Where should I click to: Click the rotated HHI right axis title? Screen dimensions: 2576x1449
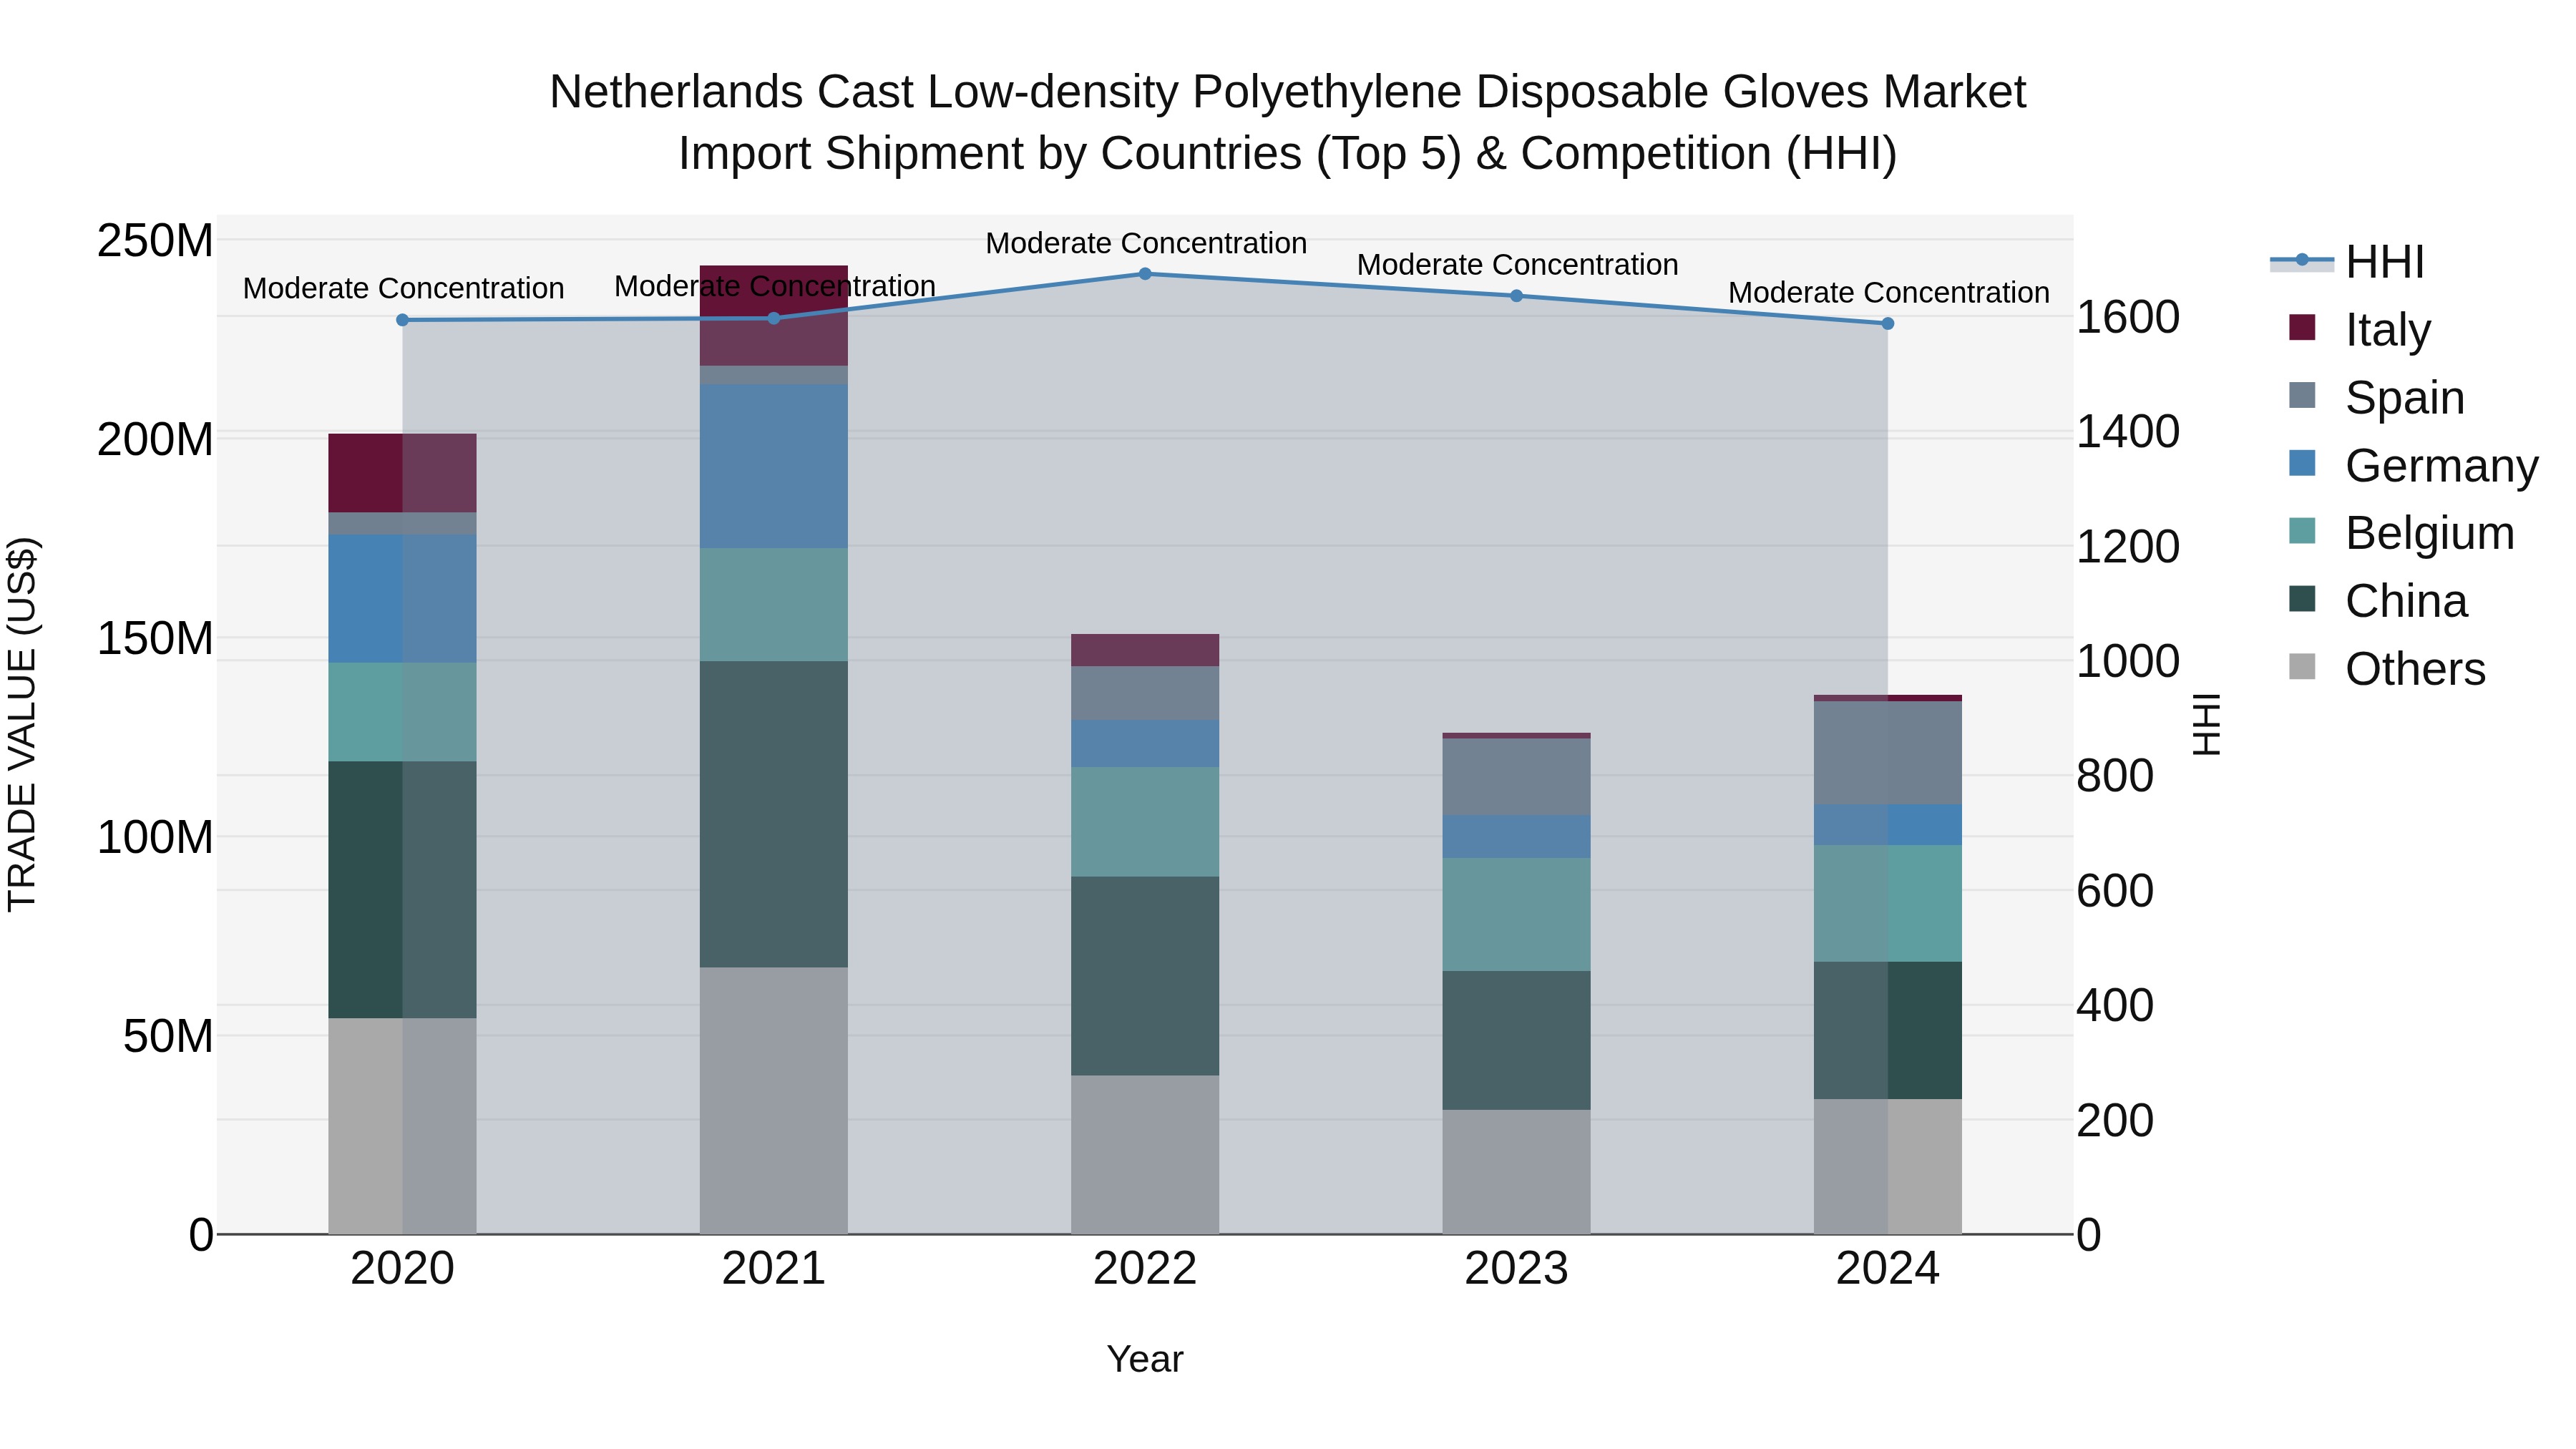coord(2207,724)
